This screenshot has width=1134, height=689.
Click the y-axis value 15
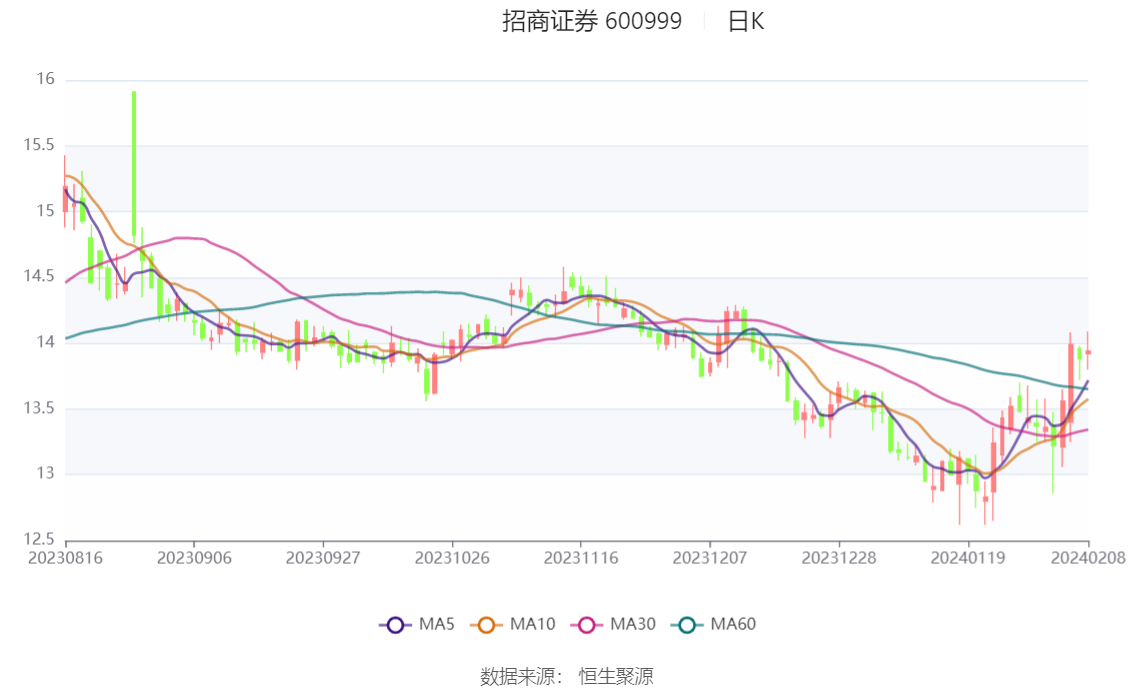46,210
